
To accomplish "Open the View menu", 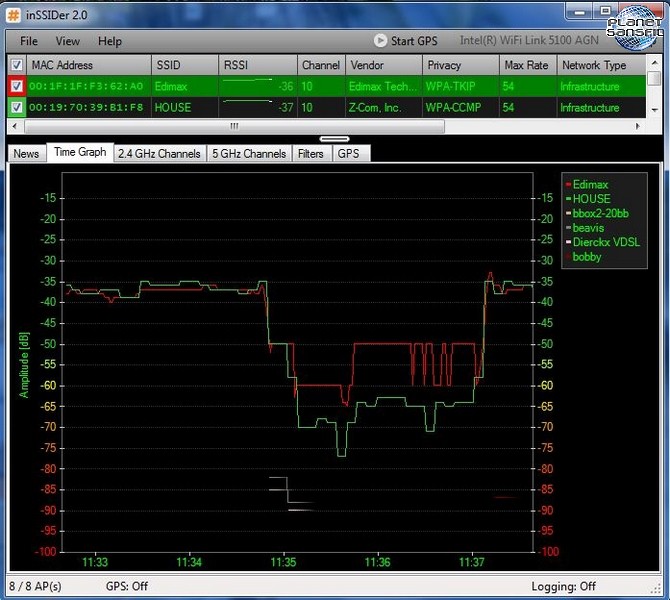I will click(68, 41).
